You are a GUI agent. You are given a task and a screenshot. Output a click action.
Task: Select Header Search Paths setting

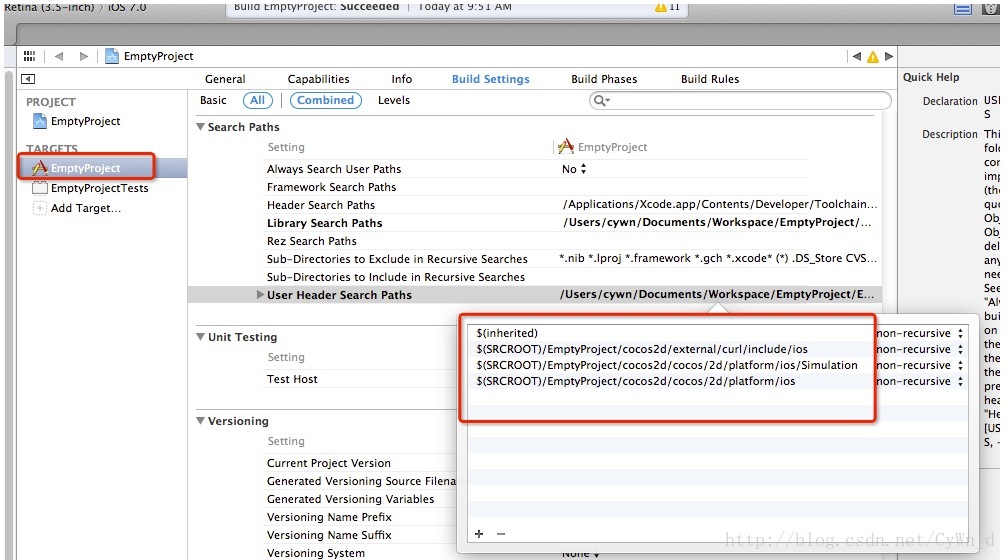(x=321, y=205)
